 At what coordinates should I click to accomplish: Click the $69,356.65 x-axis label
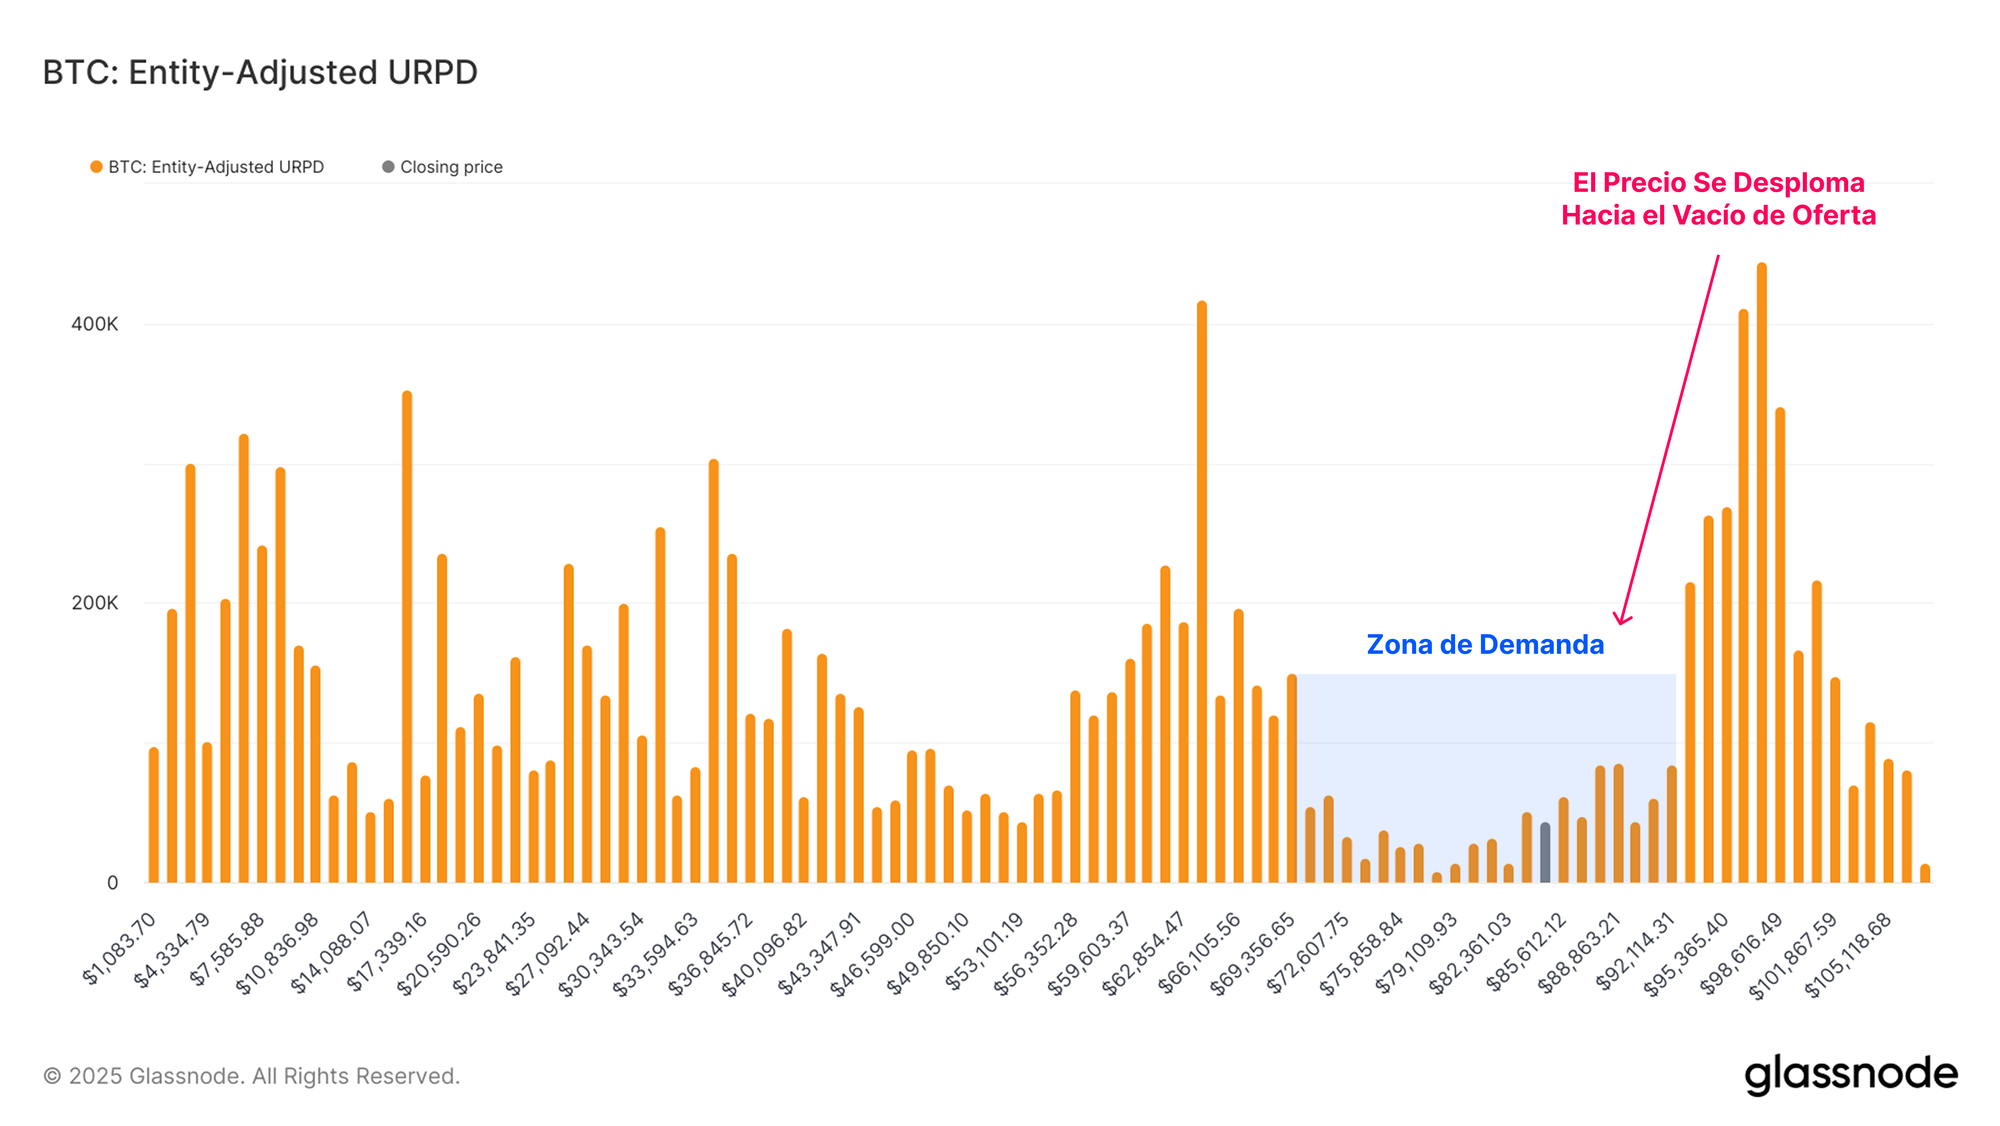1253,955
